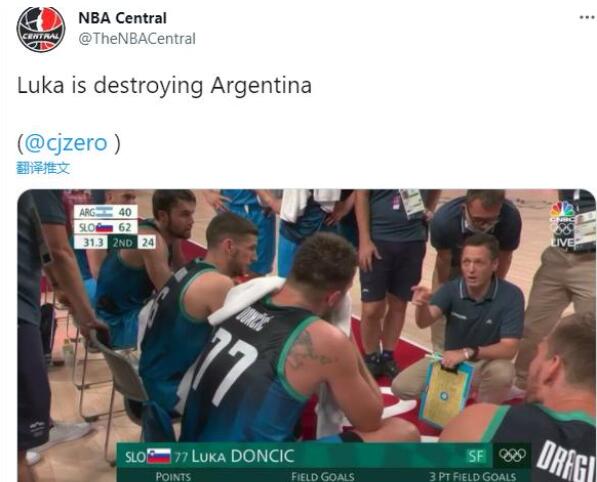Open the NBA Central display name
Screen dimensions: 597x482
coord(122,18)
